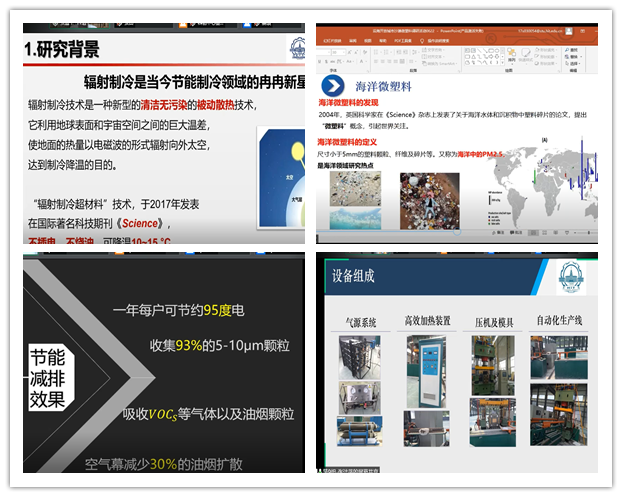This screenshot has width=622, height=497.
Task: Increase font size in ribbon
Action: [349, 52]
